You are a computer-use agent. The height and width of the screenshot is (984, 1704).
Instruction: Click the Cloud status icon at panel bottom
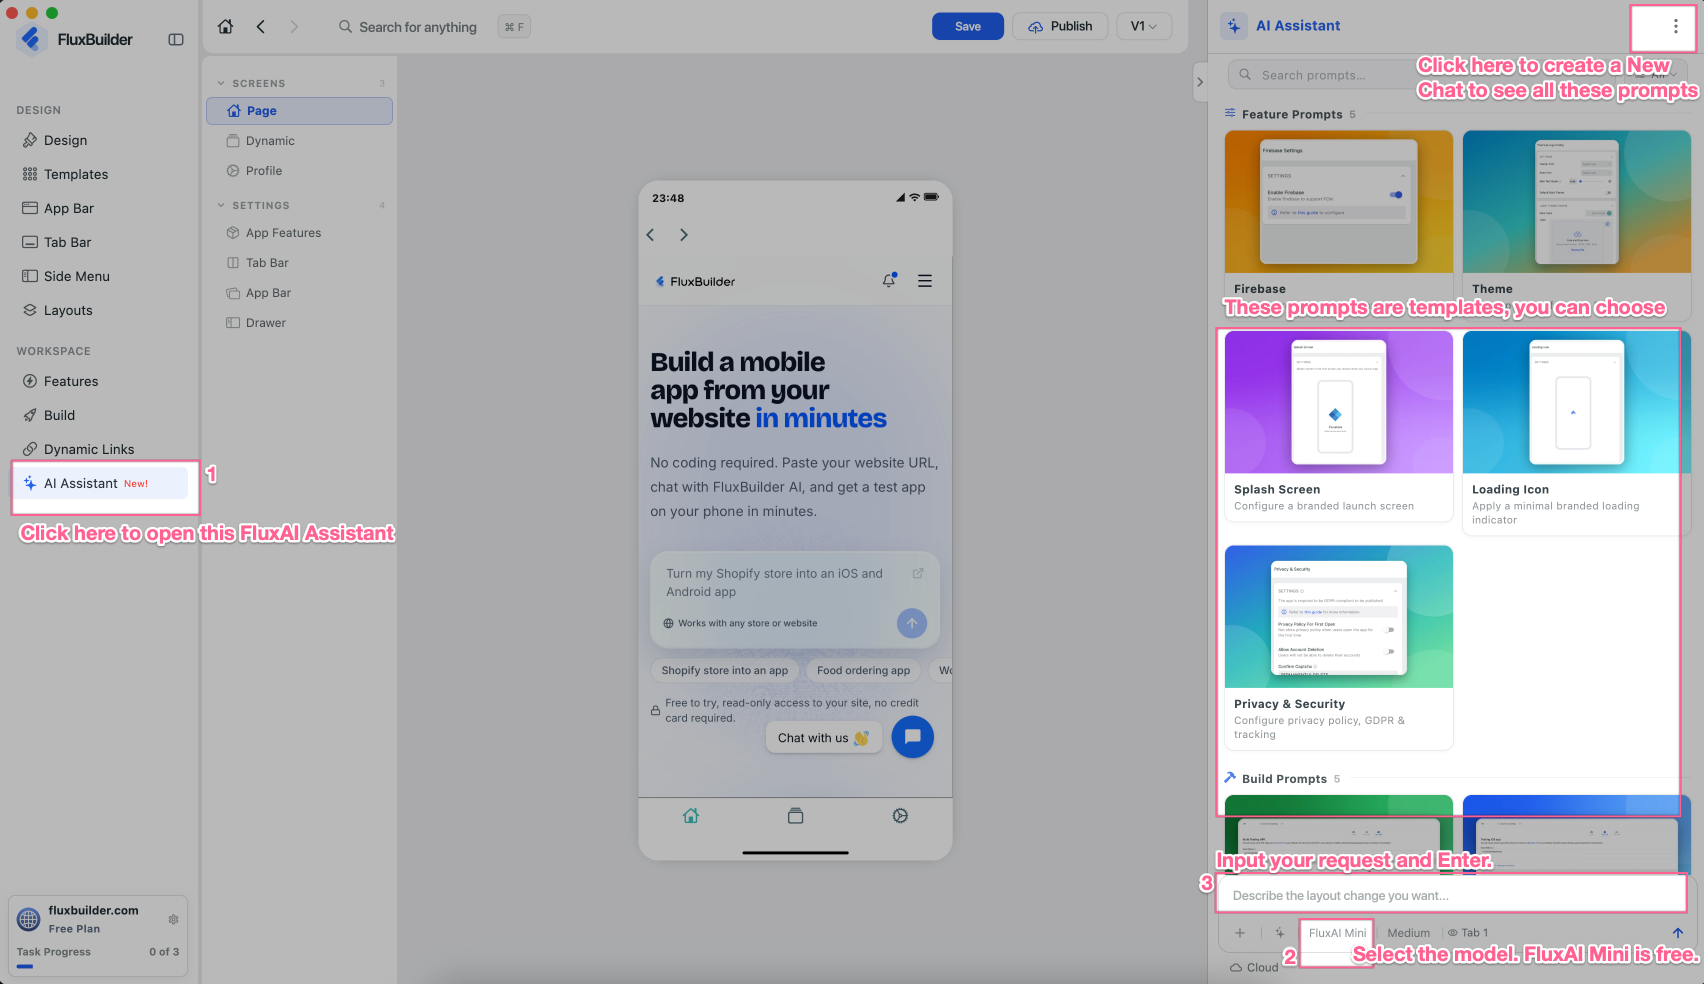pos(1236,968)
